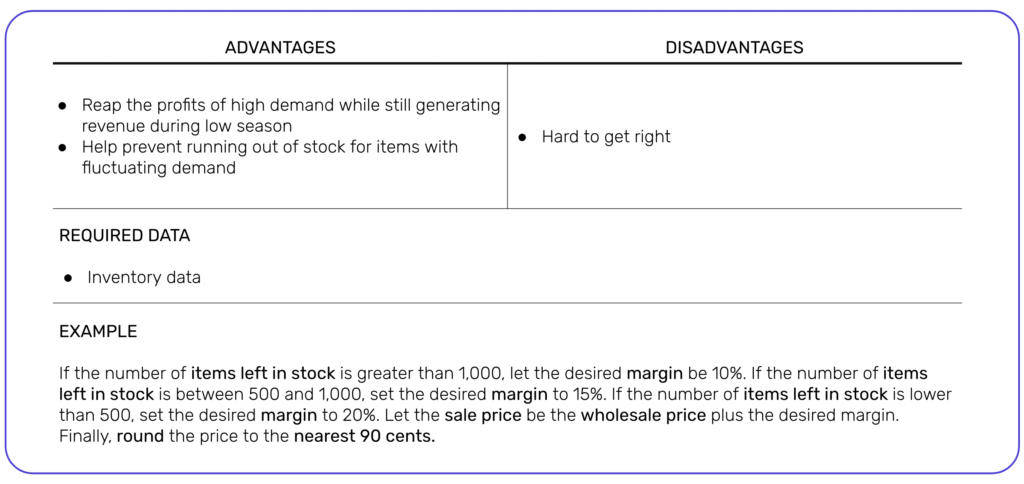Click the bold 'wholesale price' text
Viewport: 1024px width, 484px height.
tap(643, 415)
